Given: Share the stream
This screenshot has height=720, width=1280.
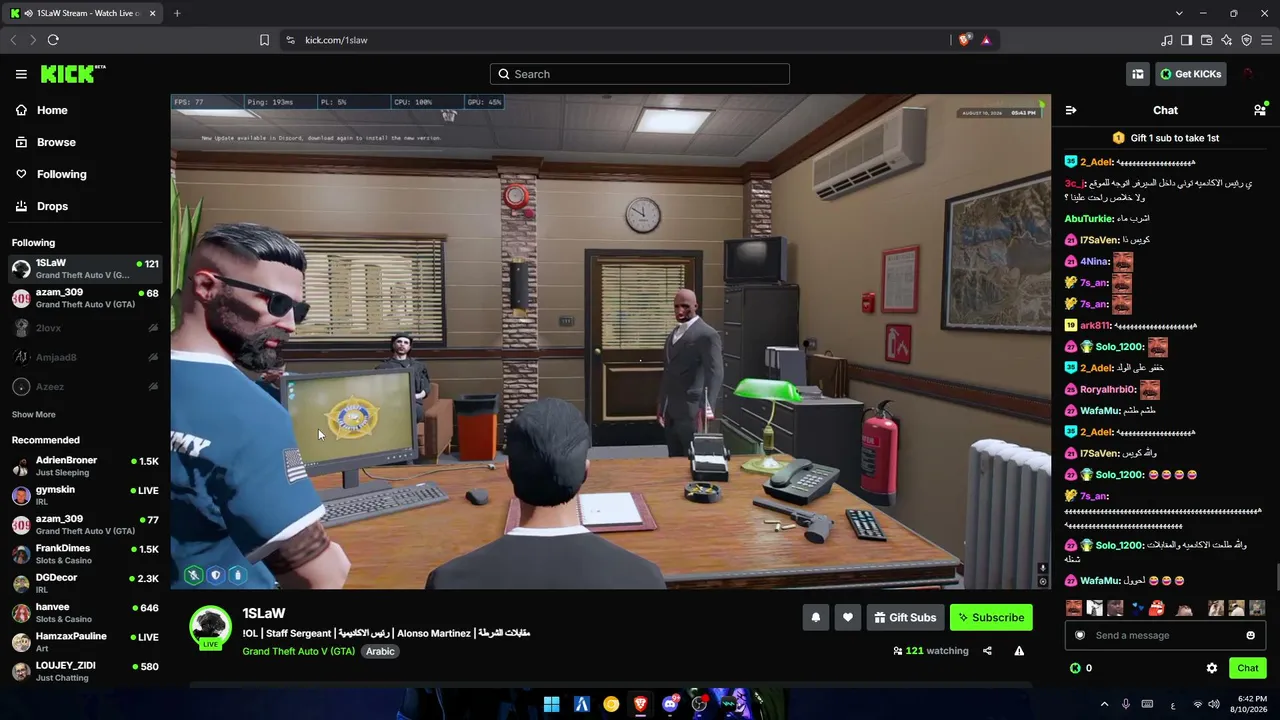Looking at the screenshot, I should pyautogui.click(x=987, y=651).
